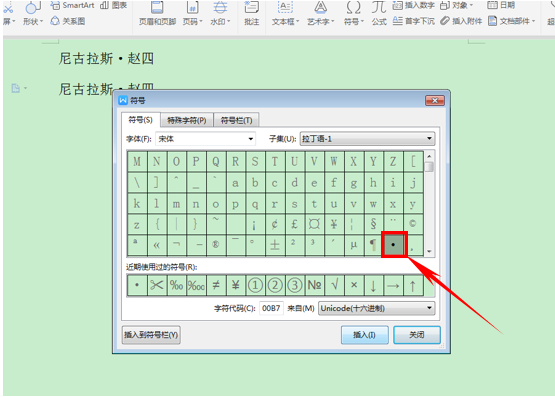Click the symbol grid scrollbar down arrow

coord(429,252)
